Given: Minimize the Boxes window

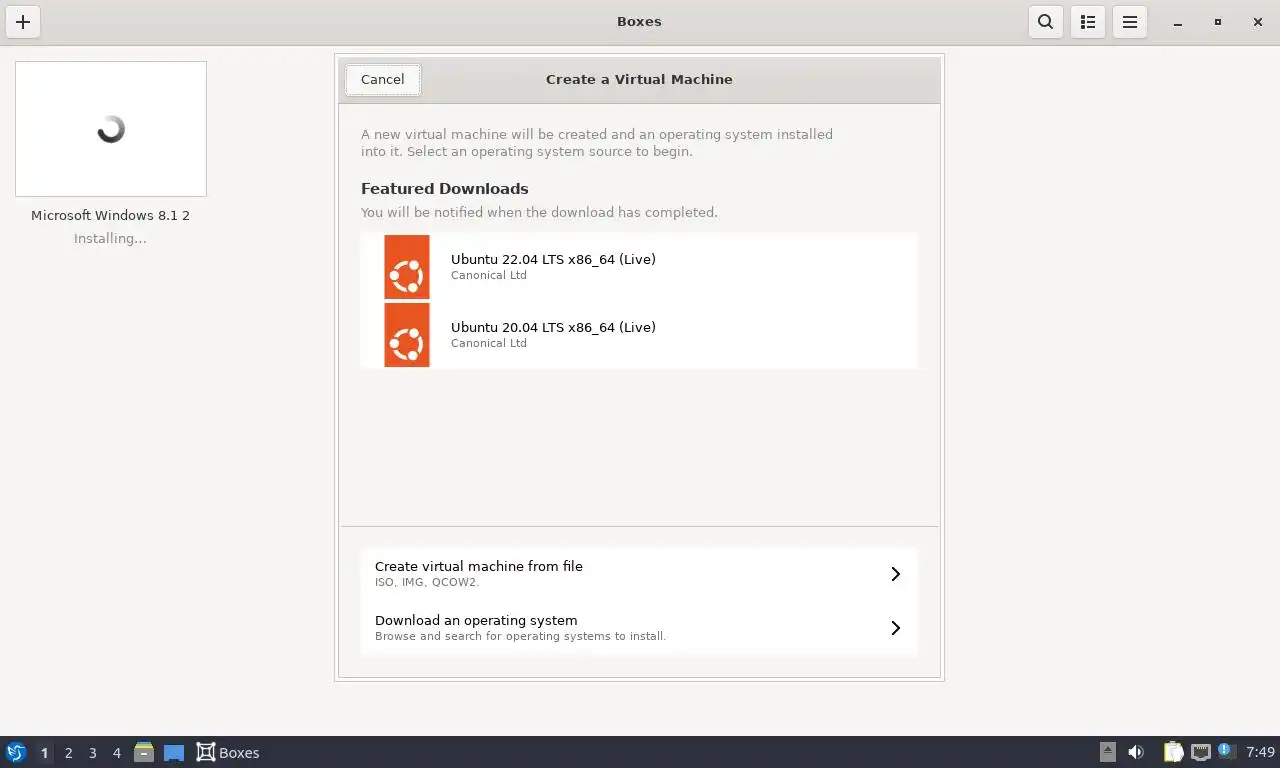Looking at the screenshot, I should [1178, 22].
